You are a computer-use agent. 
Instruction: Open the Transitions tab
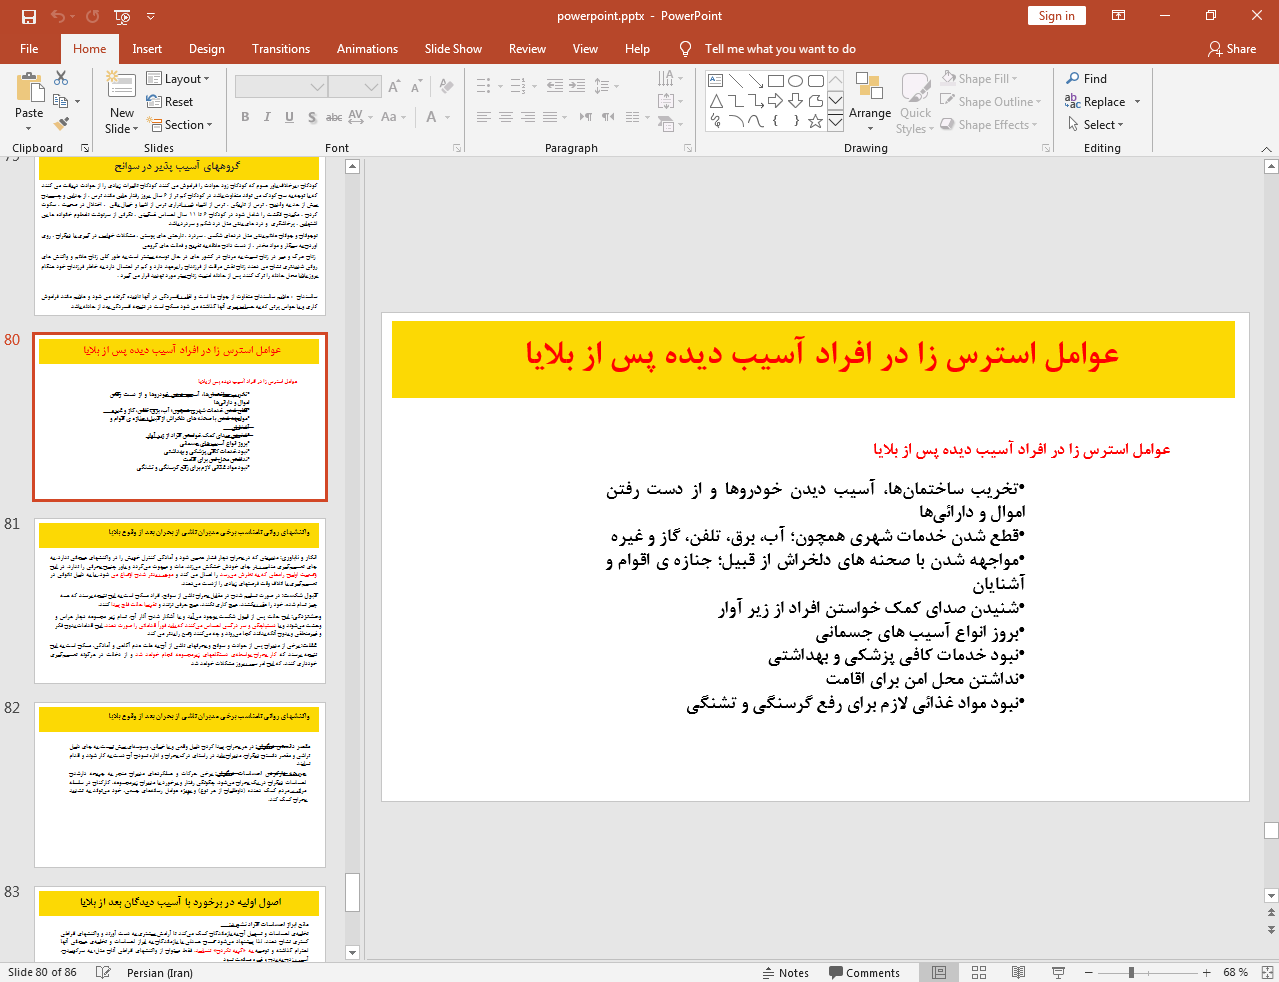[281, 49]
